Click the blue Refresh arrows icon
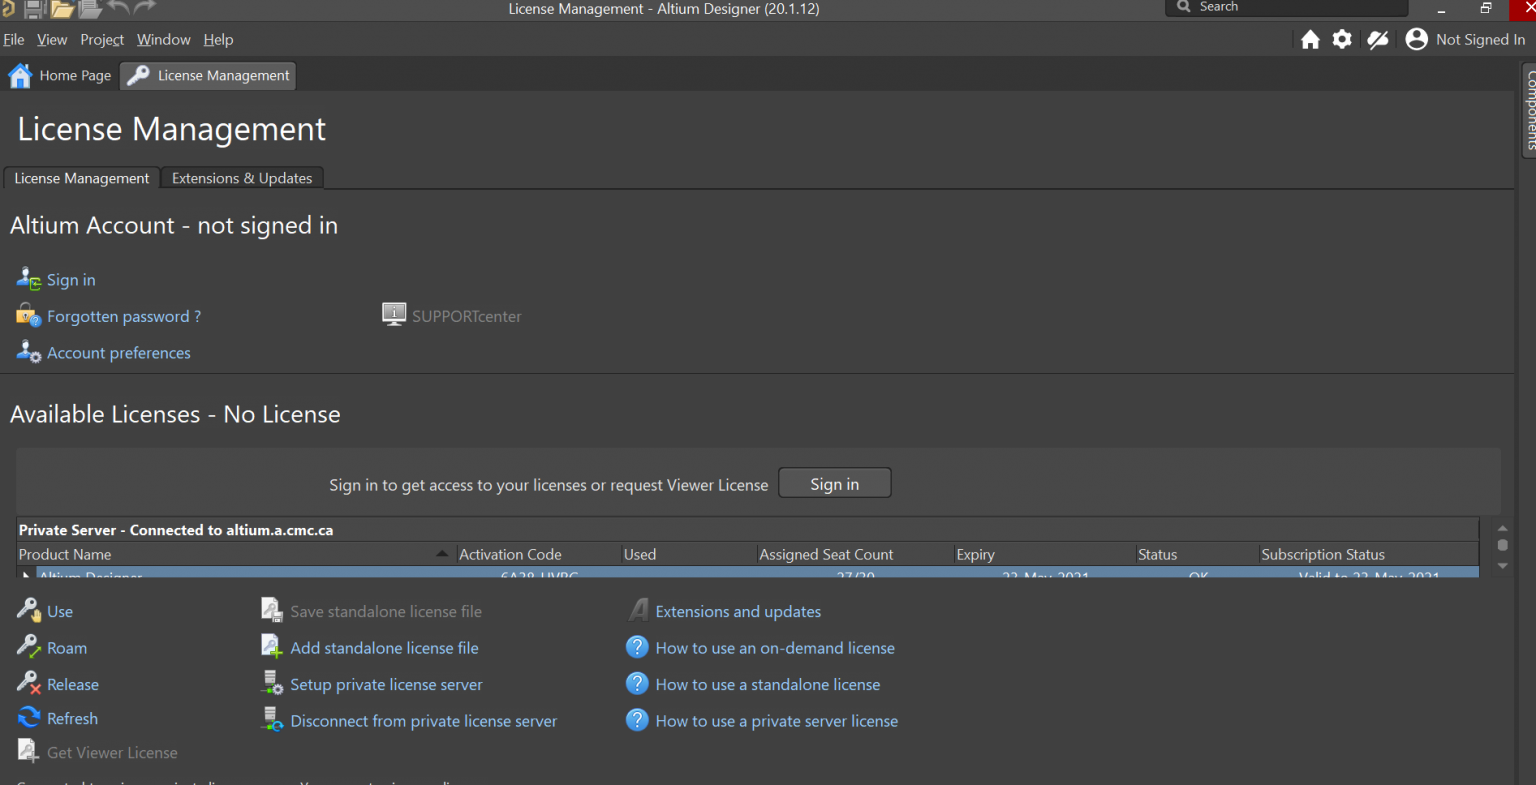1536x785 pixels. point(29,718)
